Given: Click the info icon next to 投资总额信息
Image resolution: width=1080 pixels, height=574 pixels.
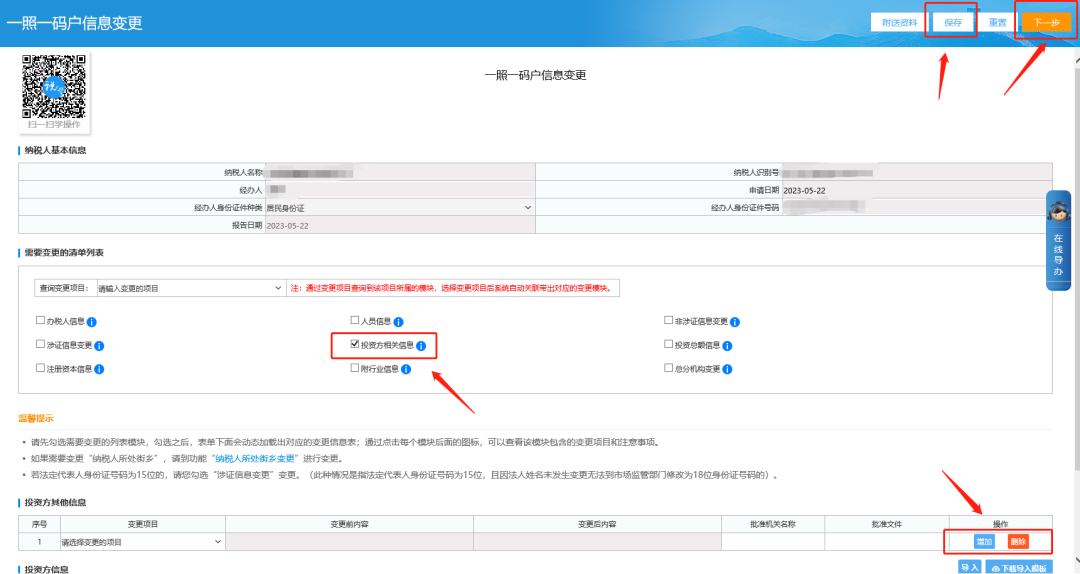Looking at the screenshot, I should pyautogui.click(x=727, y=346).
